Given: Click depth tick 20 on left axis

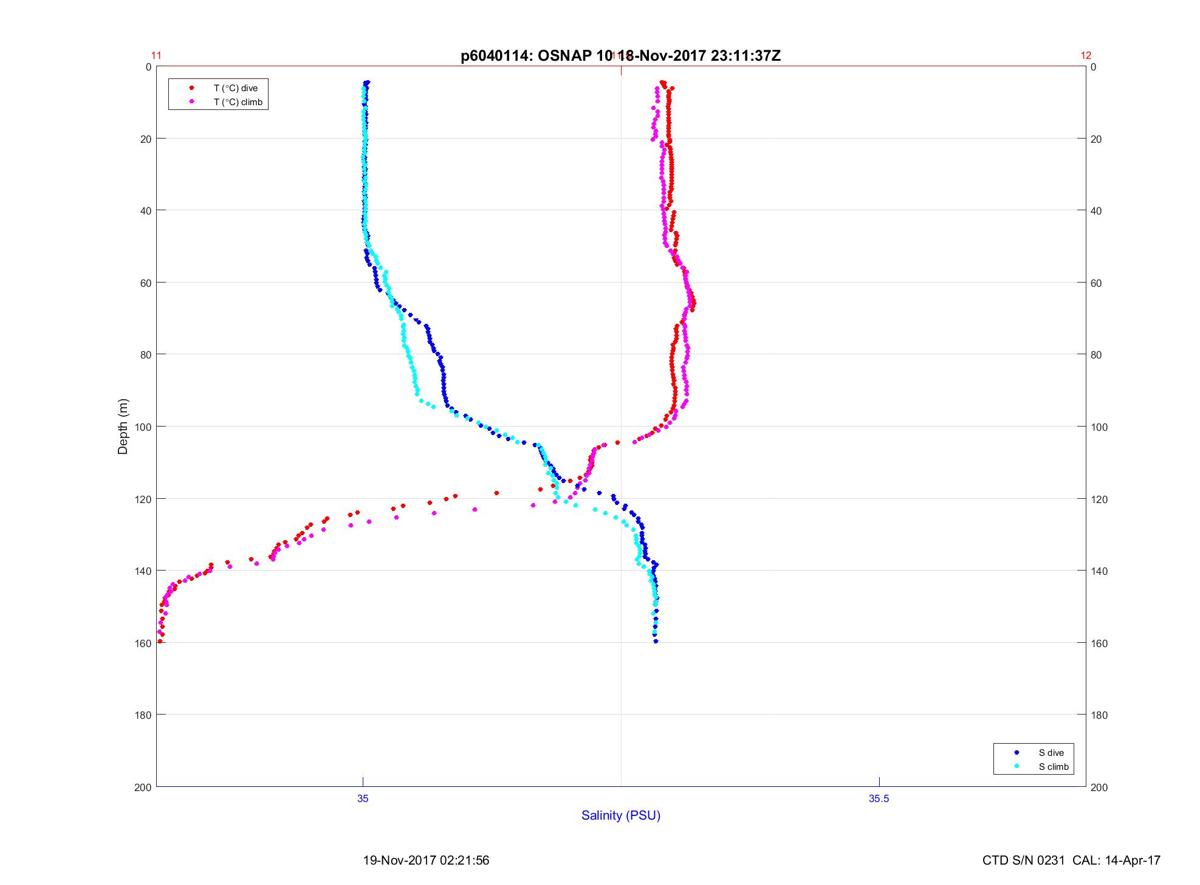Looking at the screenshot, I should click(x=145, y=139).
